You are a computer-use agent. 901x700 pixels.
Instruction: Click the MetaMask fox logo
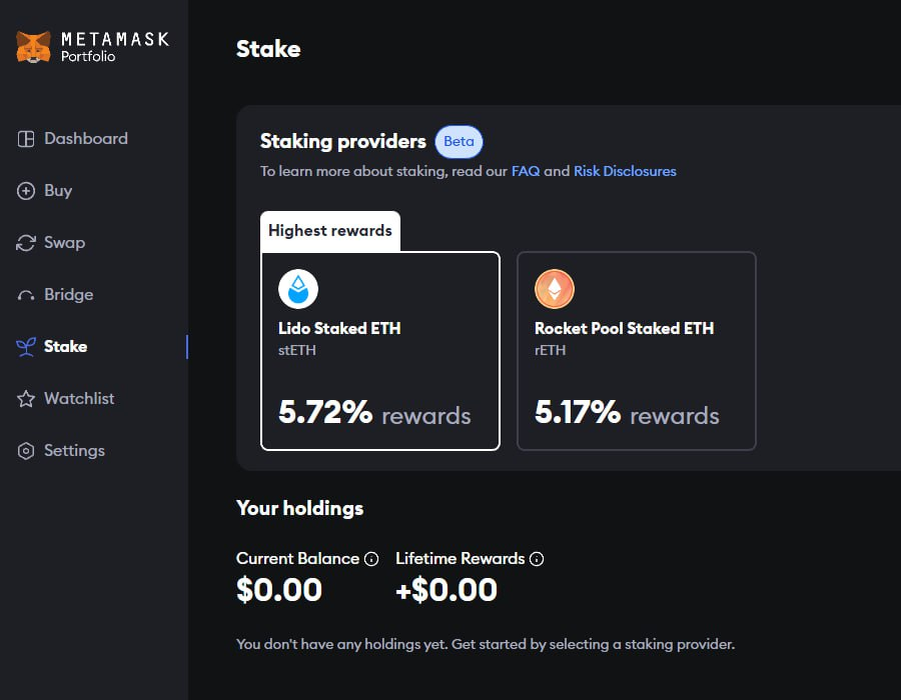[33, 46]
